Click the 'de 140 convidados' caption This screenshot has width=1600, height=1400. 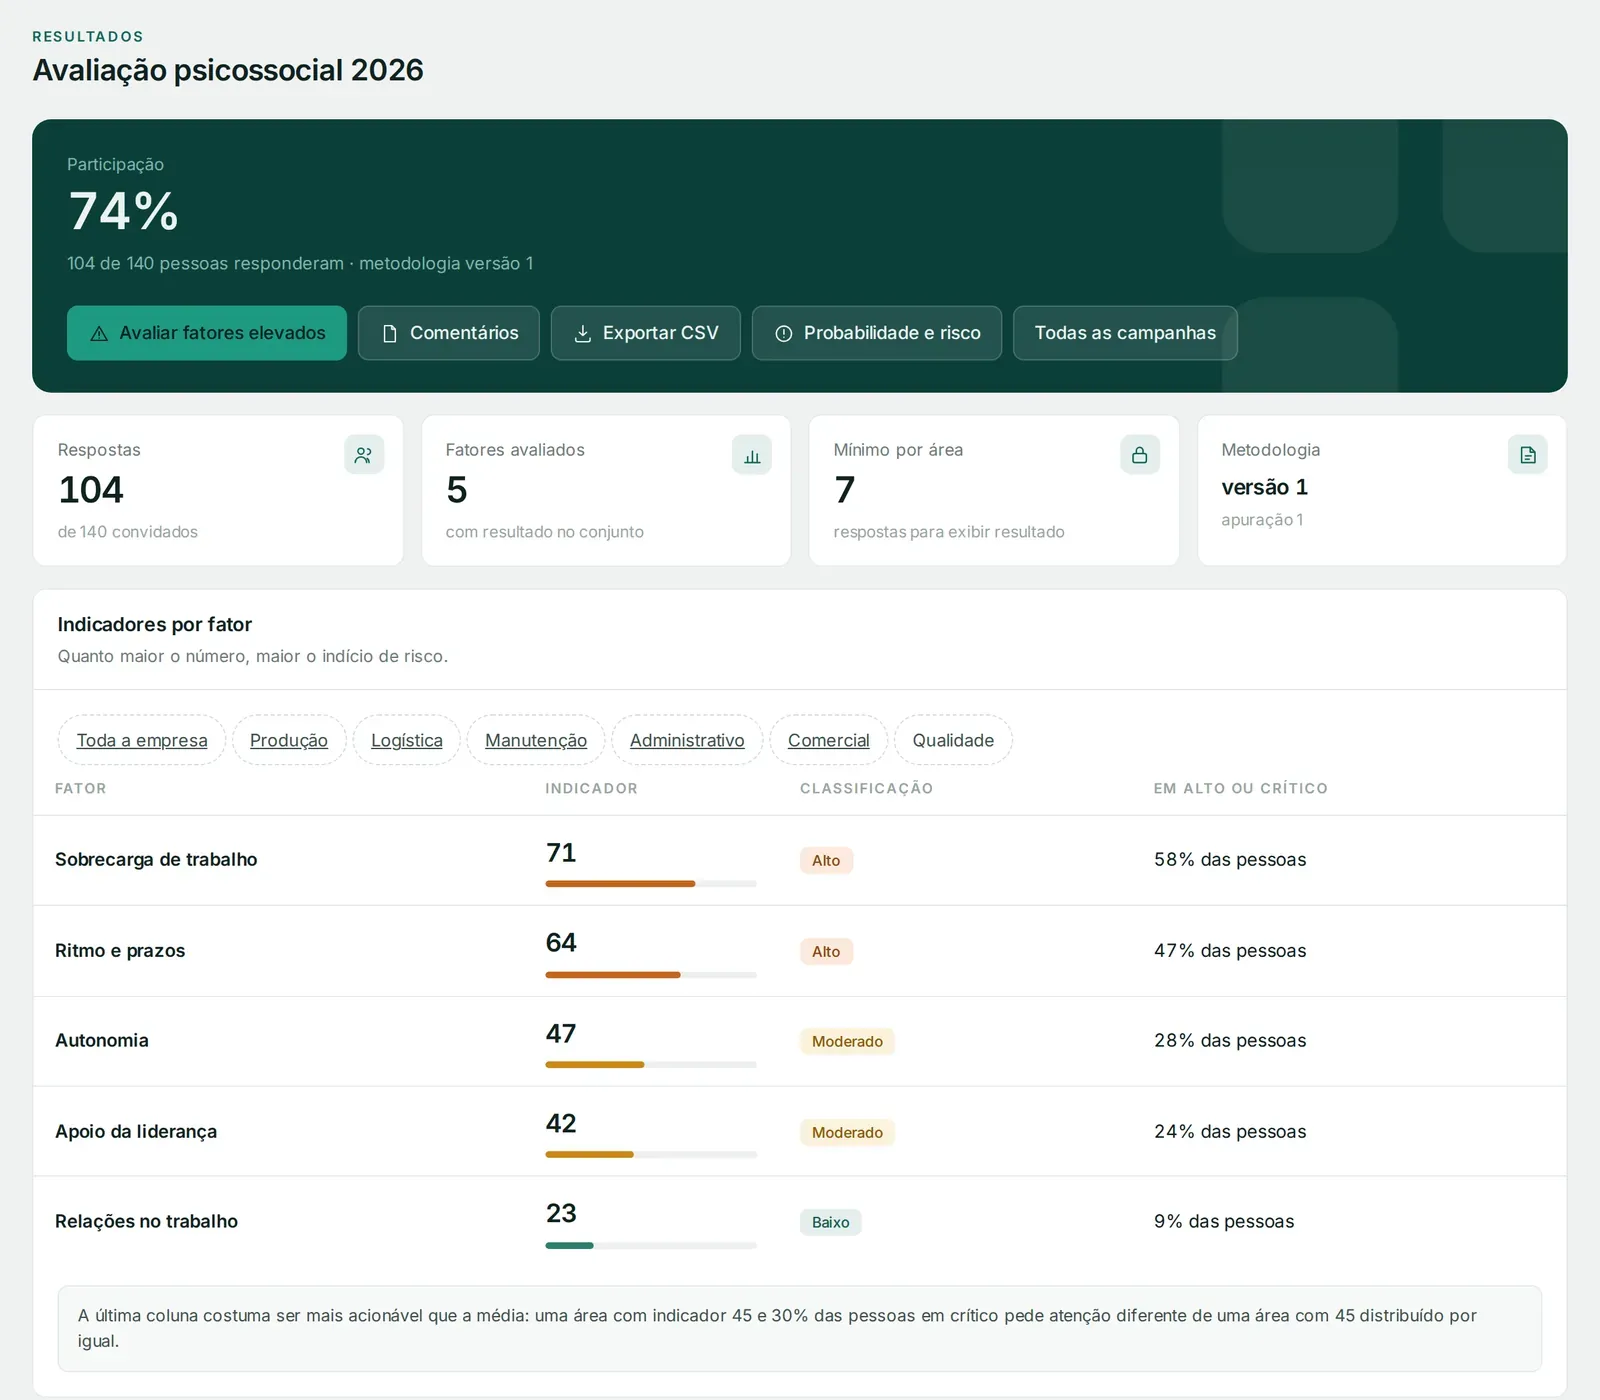(x=128, y=532)
